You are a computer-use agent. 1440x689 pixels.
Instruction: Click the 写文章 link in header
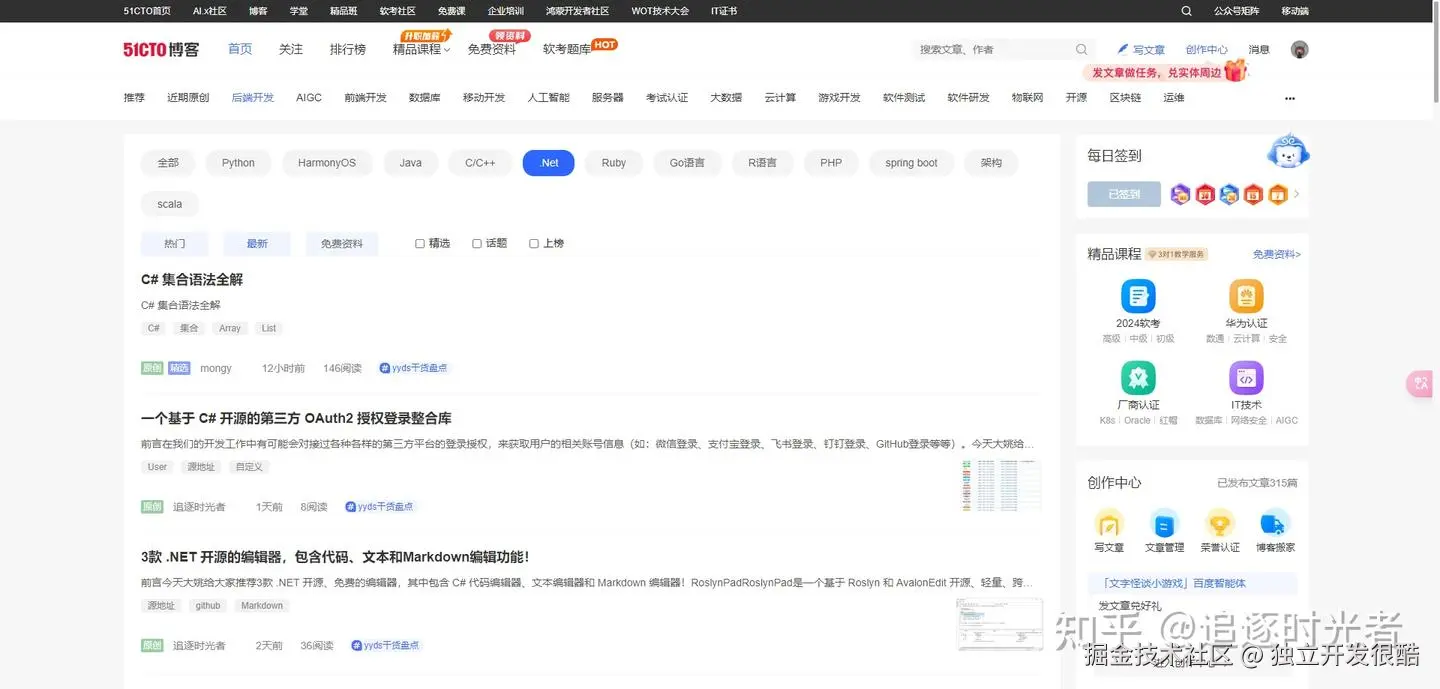coord(1141,49)
